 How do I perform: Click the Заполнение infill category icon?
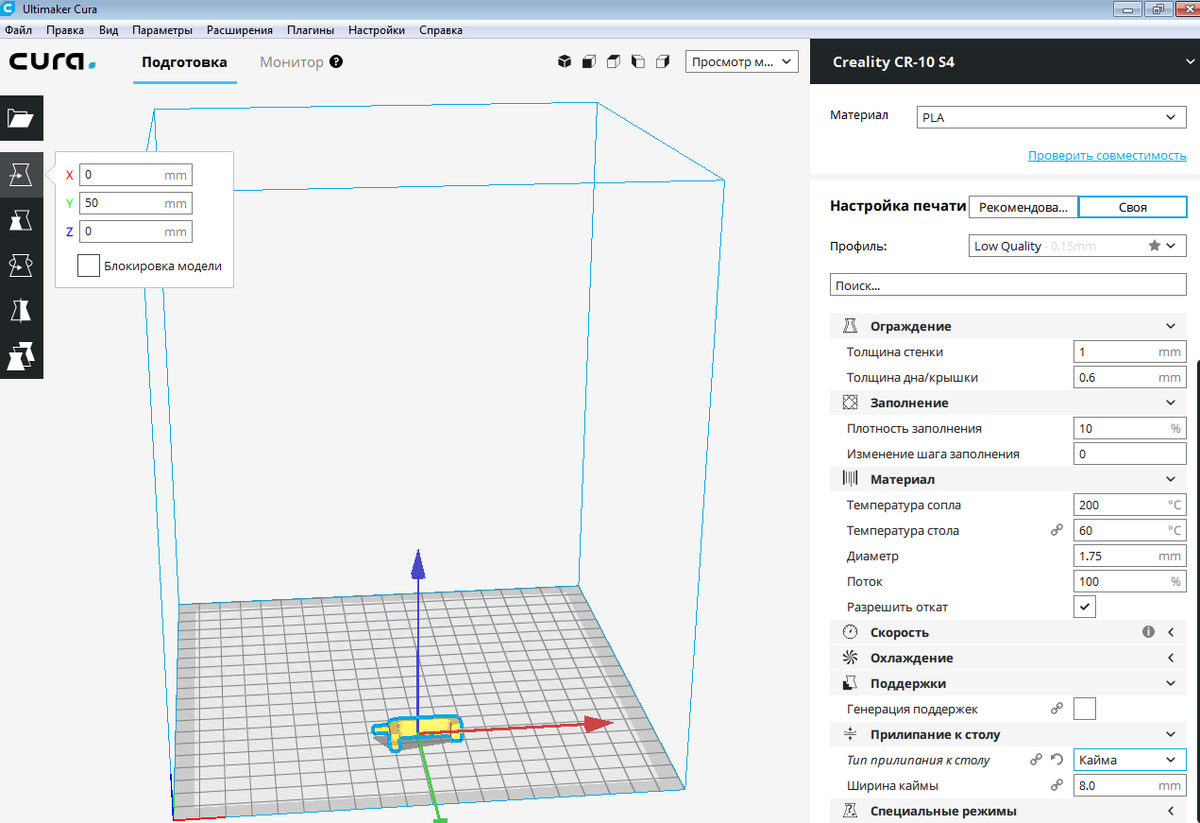(x=850, y=403)
